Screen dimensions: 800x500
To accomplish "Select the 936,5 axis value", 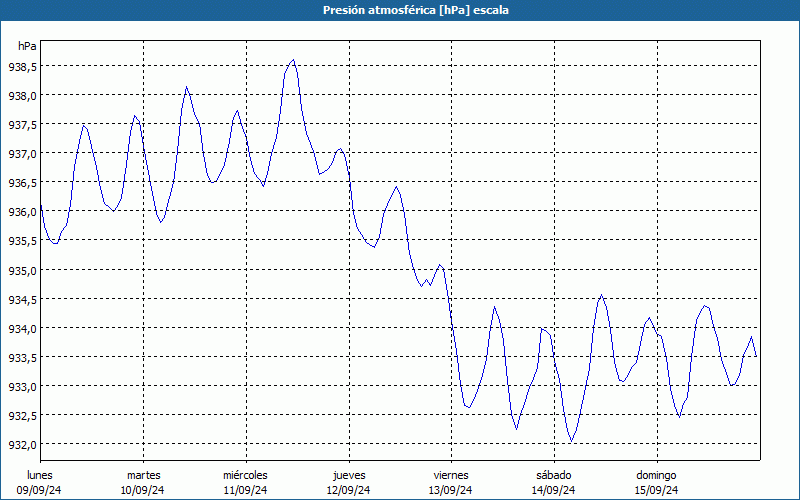I will pos(22,183).
